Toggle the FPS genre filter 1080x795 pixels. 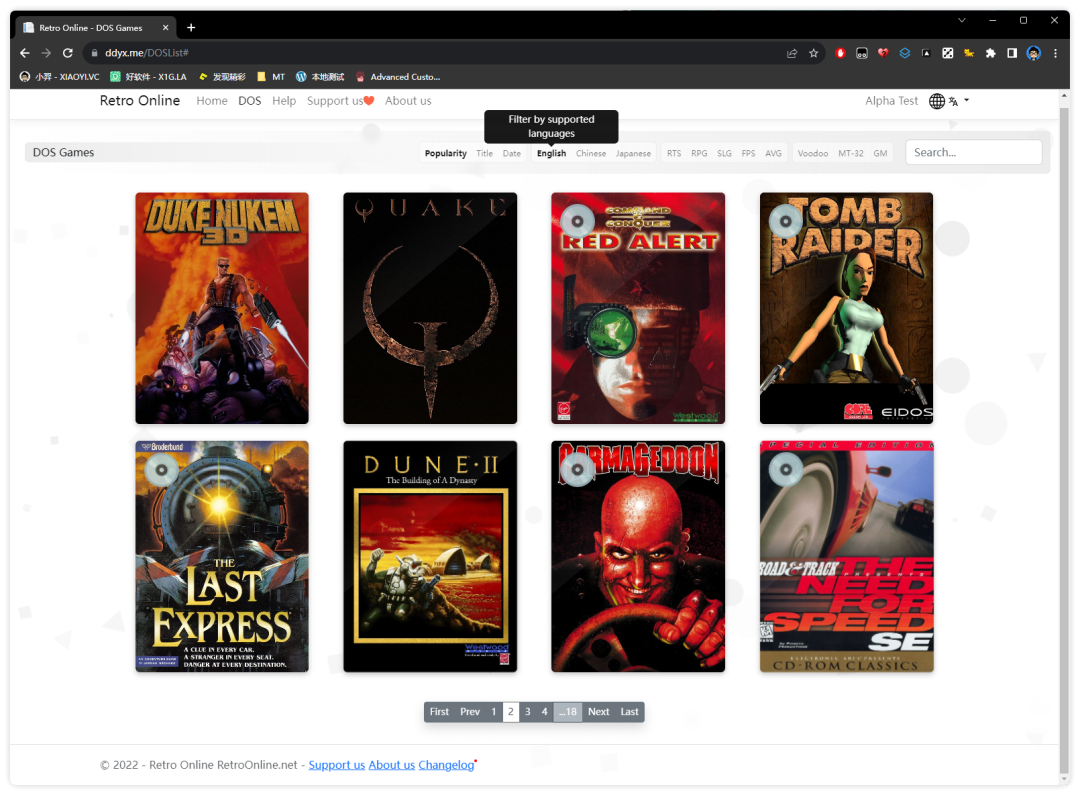coord(748,154)
